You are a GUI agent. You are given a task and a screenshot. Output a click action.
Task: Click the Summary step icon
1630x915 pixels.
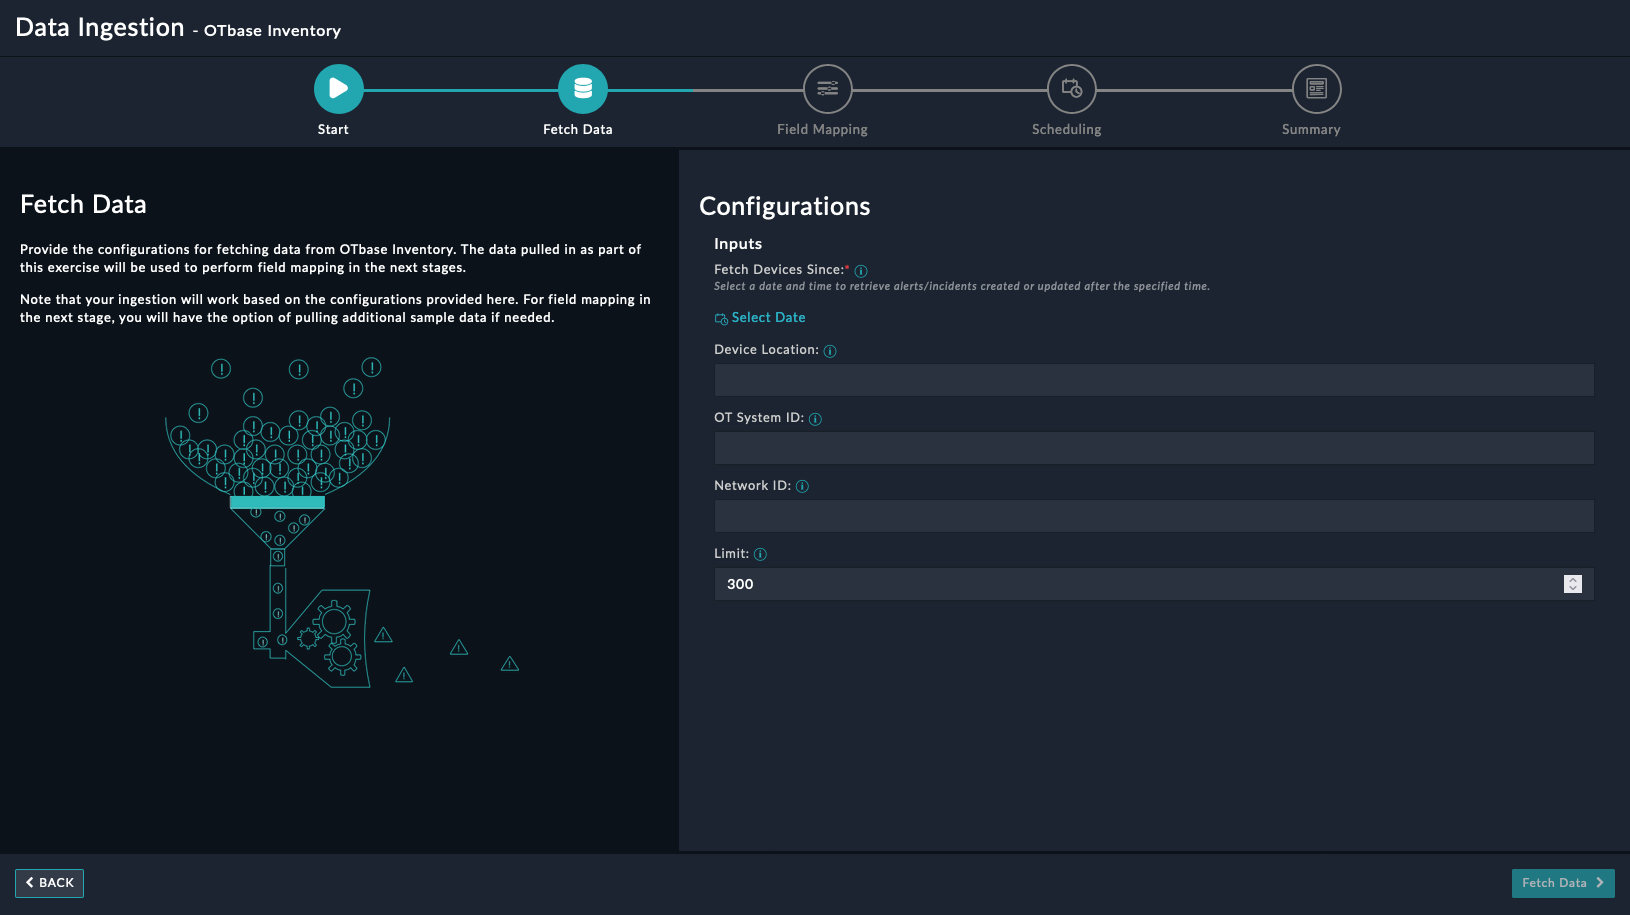pyautogui.click(x=1316, y=89)
